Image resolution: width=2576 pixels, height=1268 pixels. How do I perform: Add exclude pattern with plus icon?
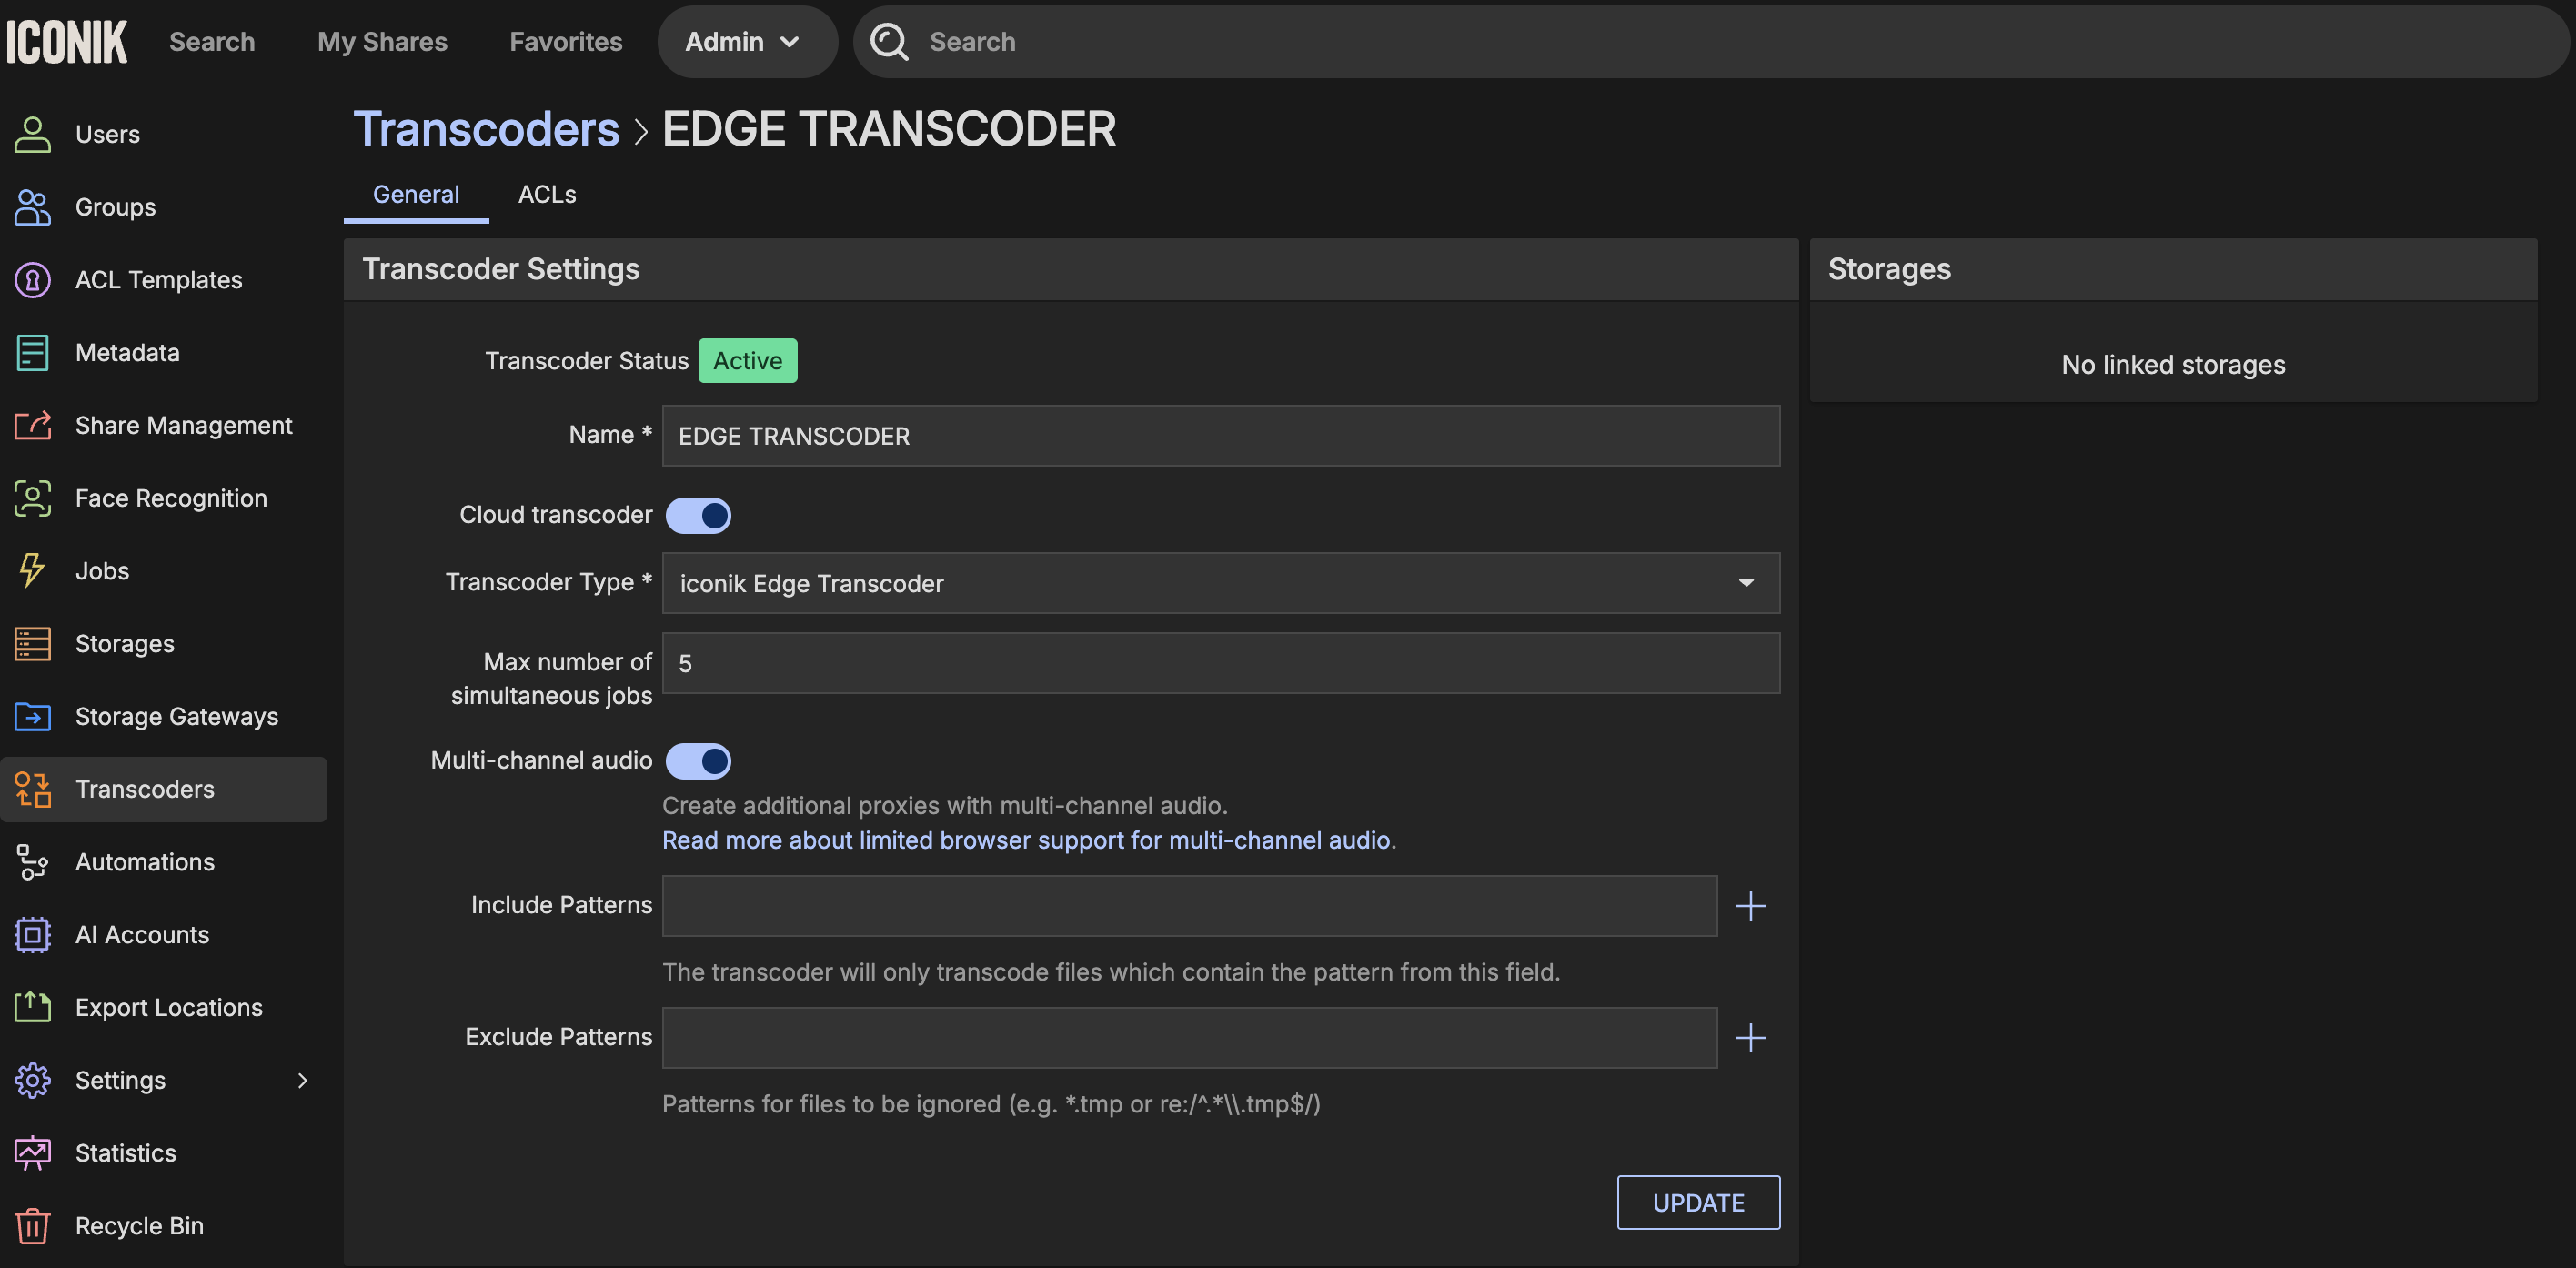[1750, 1038]
